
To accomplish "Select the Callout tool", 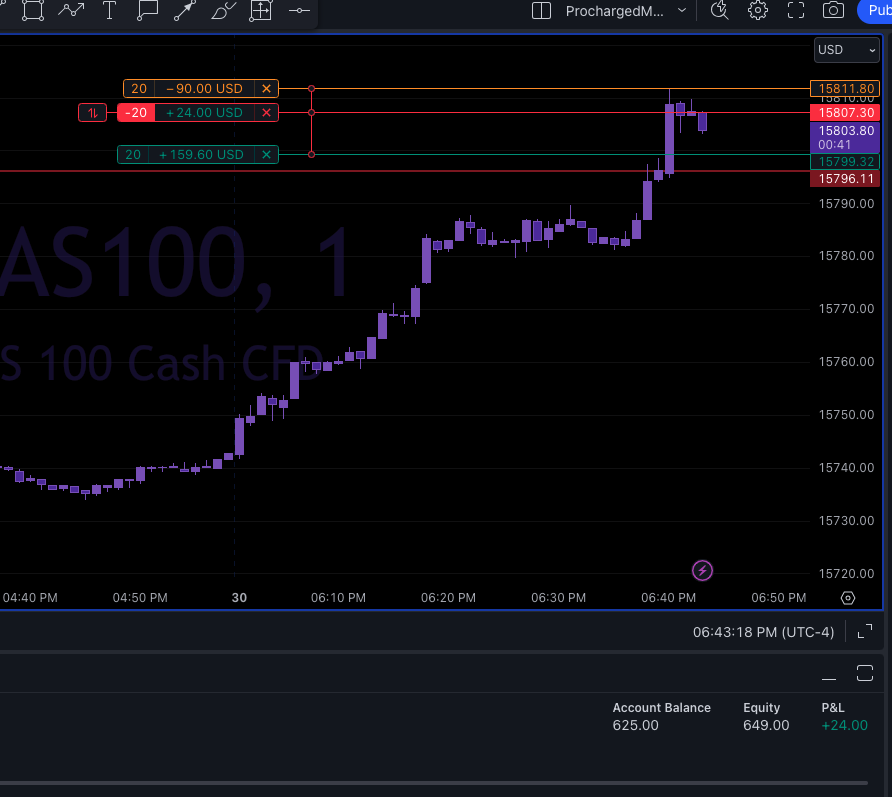I will tap(147, 11).
